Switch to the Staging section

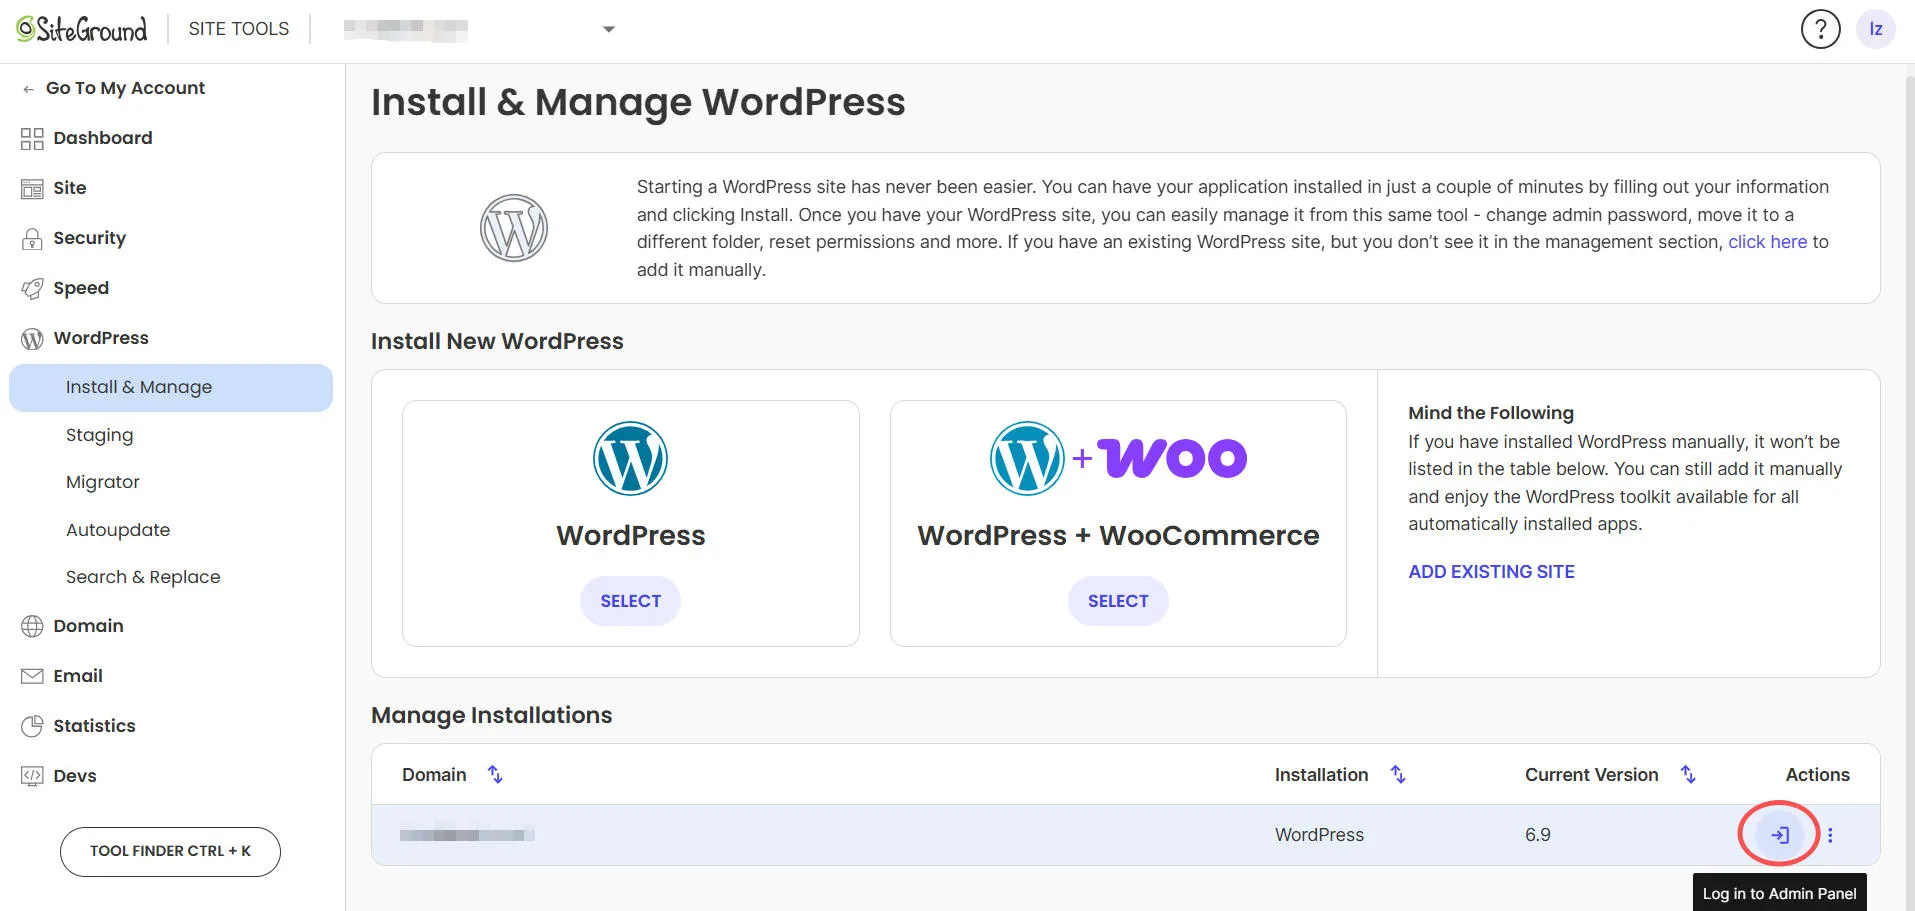pyautogui.click(x=99, y=435)
